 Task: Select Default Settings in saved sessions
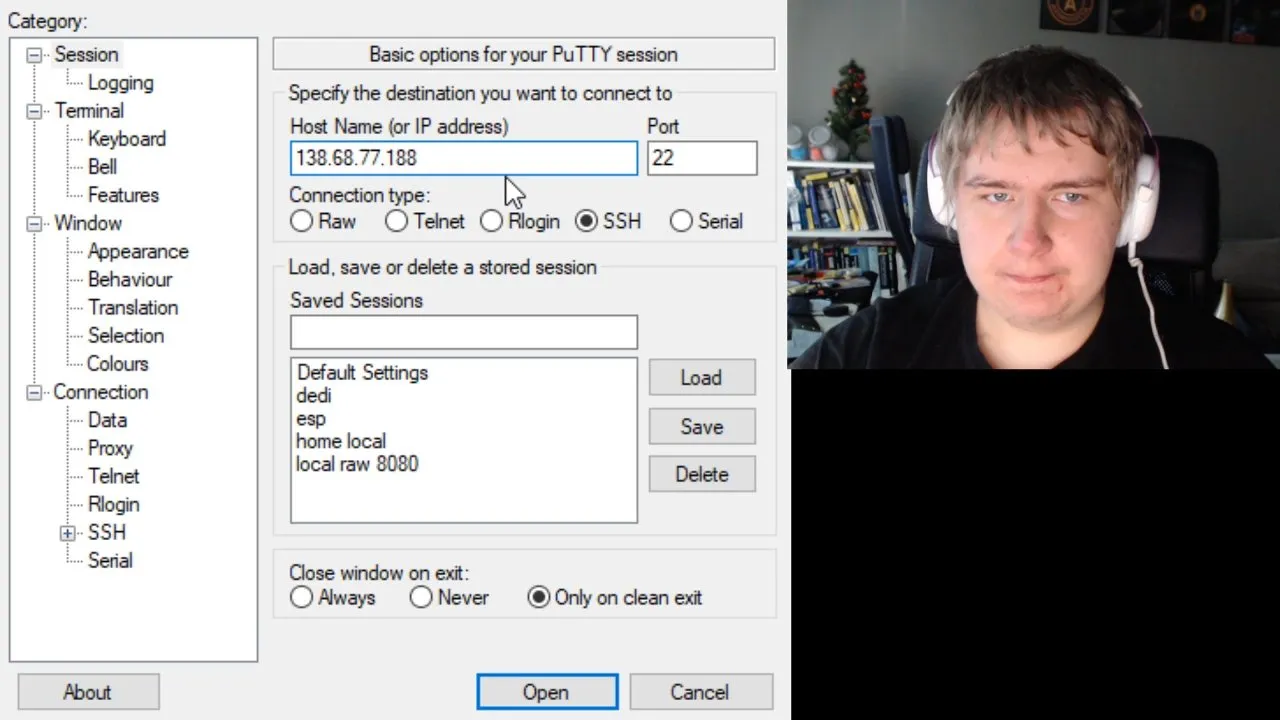click(x=362, y=372)
